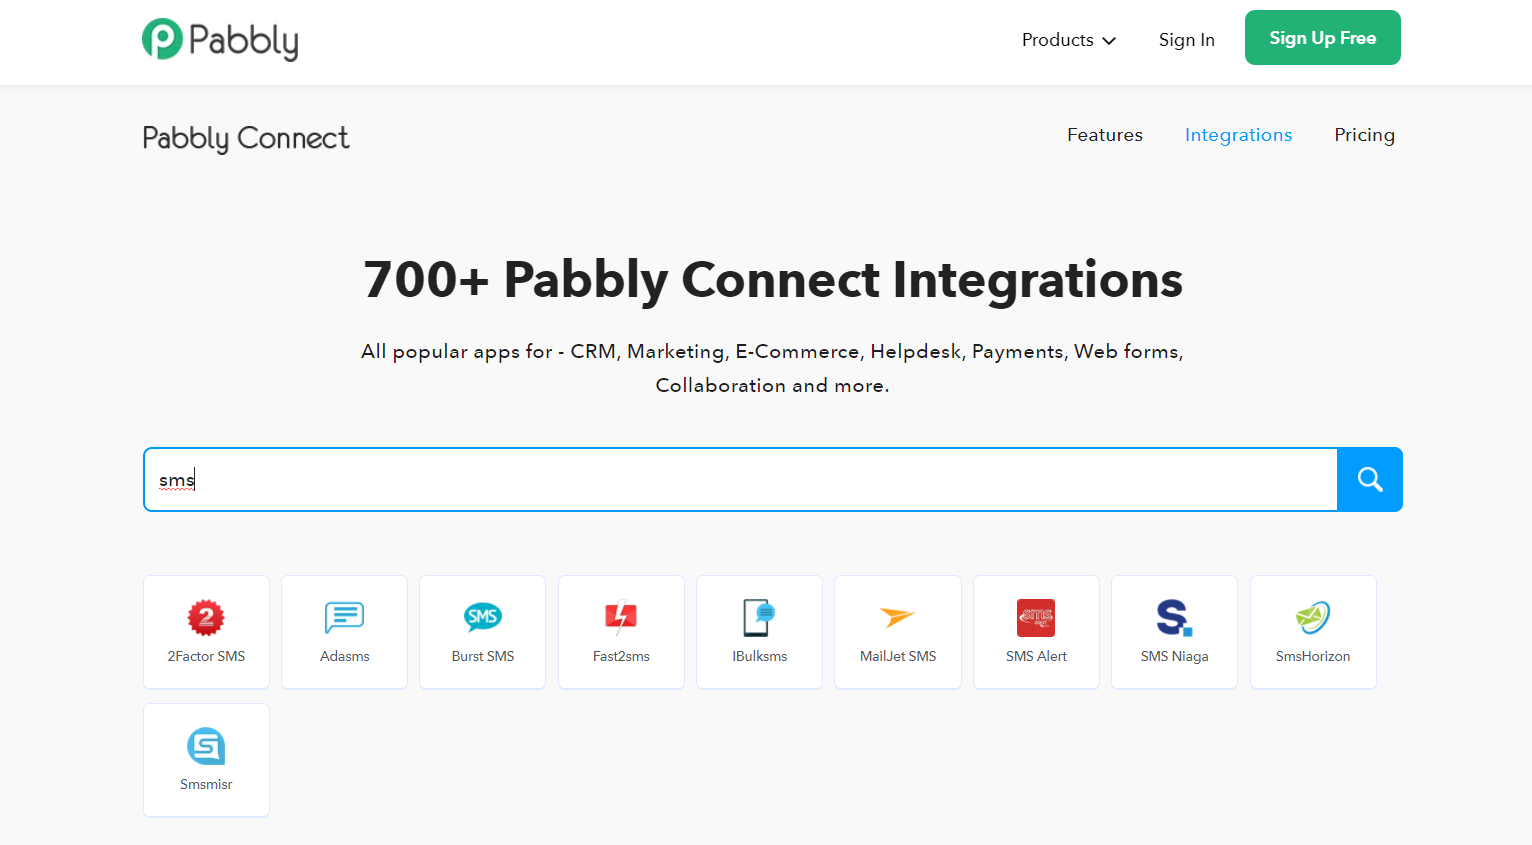Viewport: 1532px width, 845px height.
Task: Click the Sign Up Free button
Action: 1323,38
